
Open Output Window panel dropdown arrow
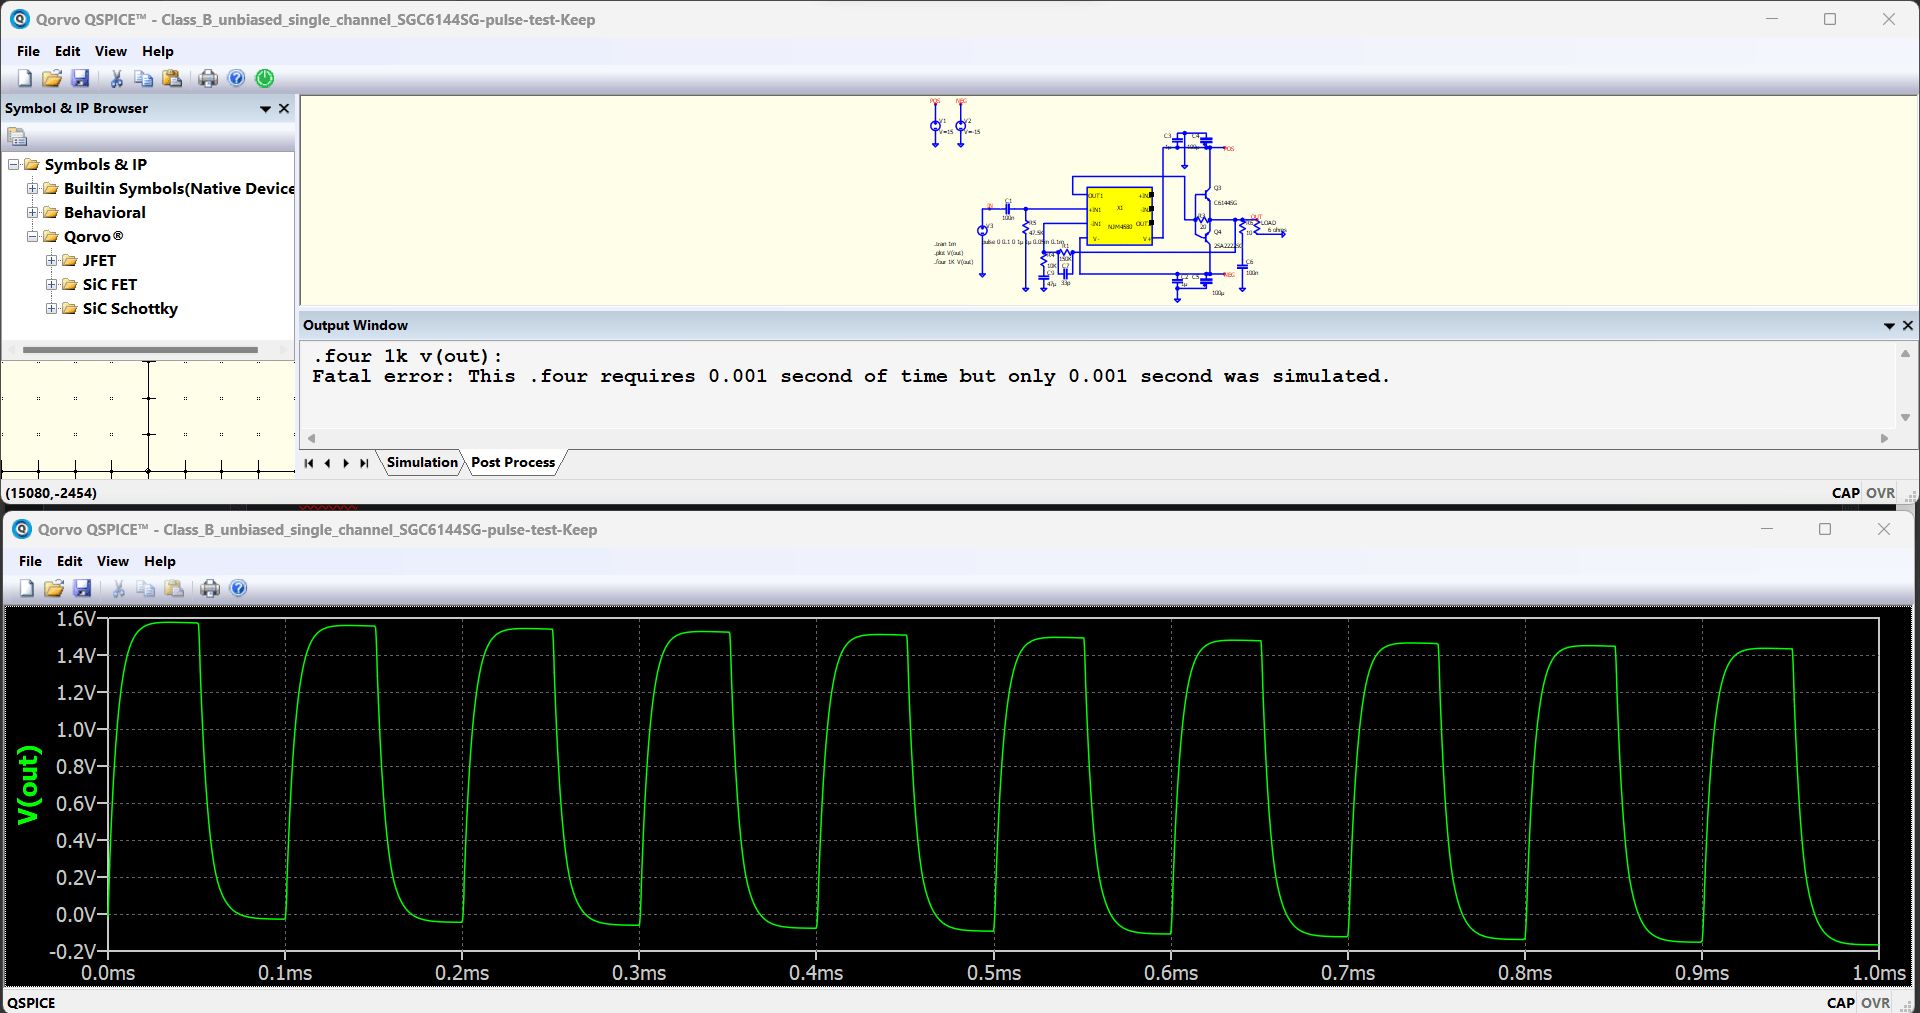coord(1889,326)
